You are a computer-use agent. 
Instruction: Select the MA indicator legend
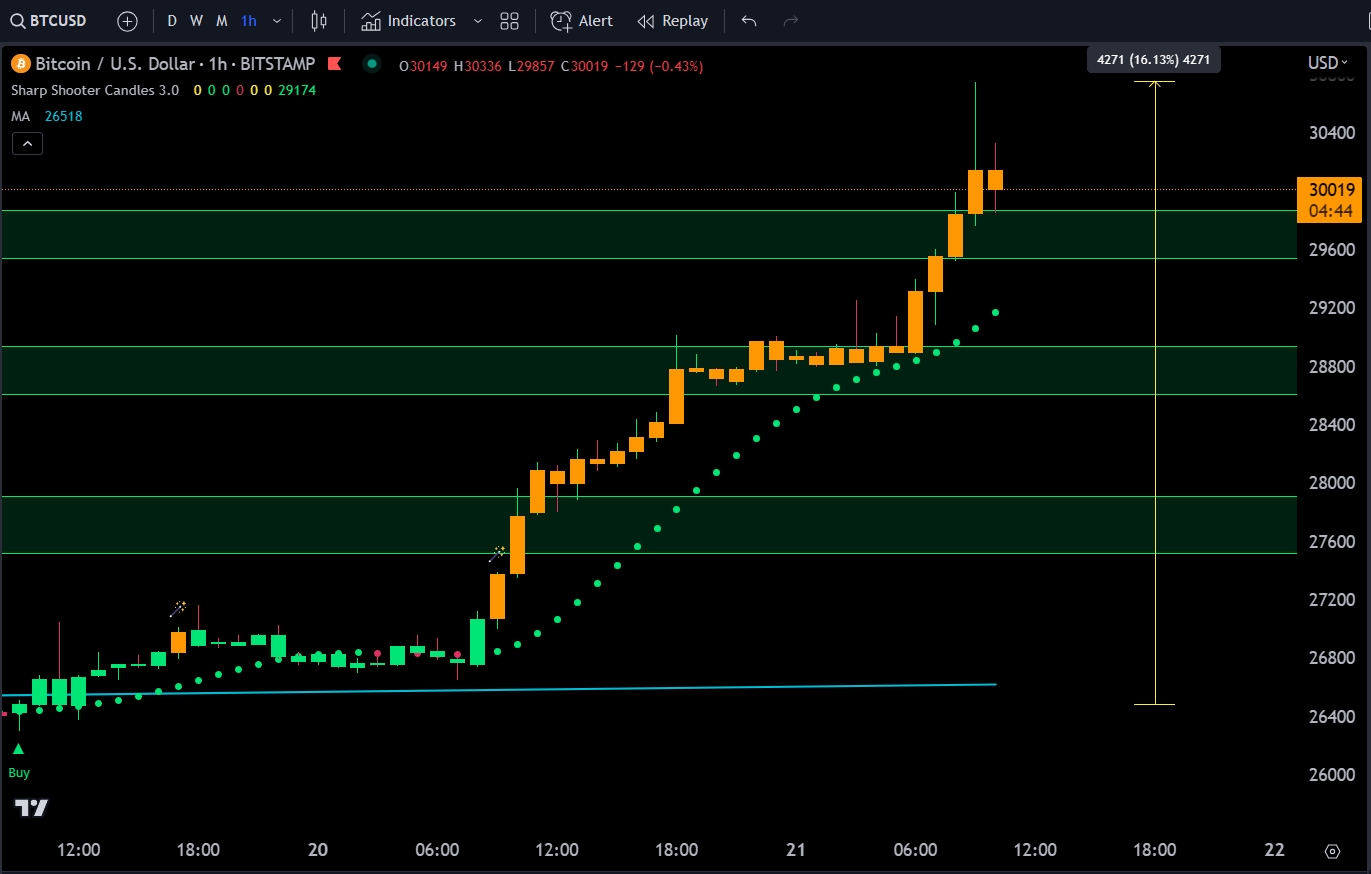click(x=21, y=116)
